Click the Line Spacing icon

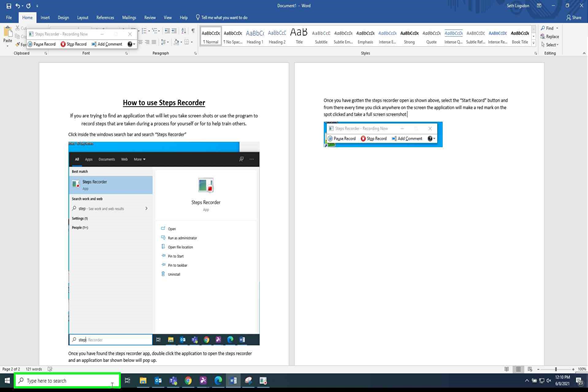tap(164, 42)
